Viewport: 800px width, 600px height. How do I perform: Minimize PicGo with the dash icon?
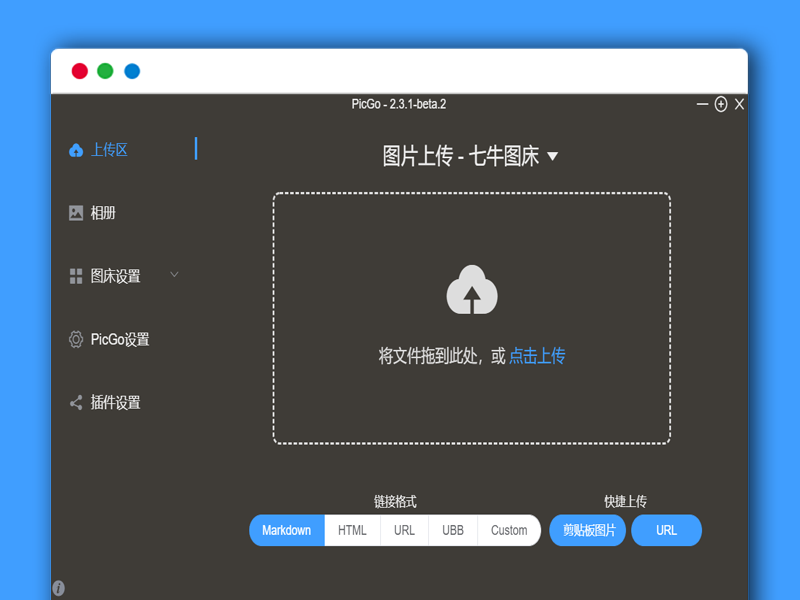[702, 104]
